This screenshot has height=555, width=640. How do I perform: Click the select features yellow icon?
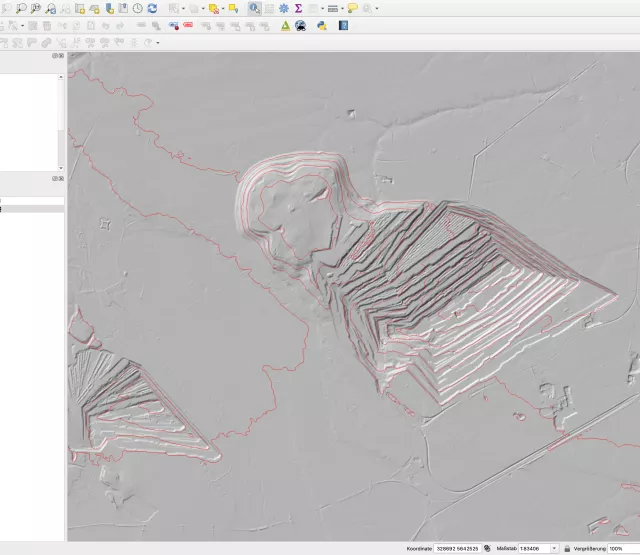(232, 8)
